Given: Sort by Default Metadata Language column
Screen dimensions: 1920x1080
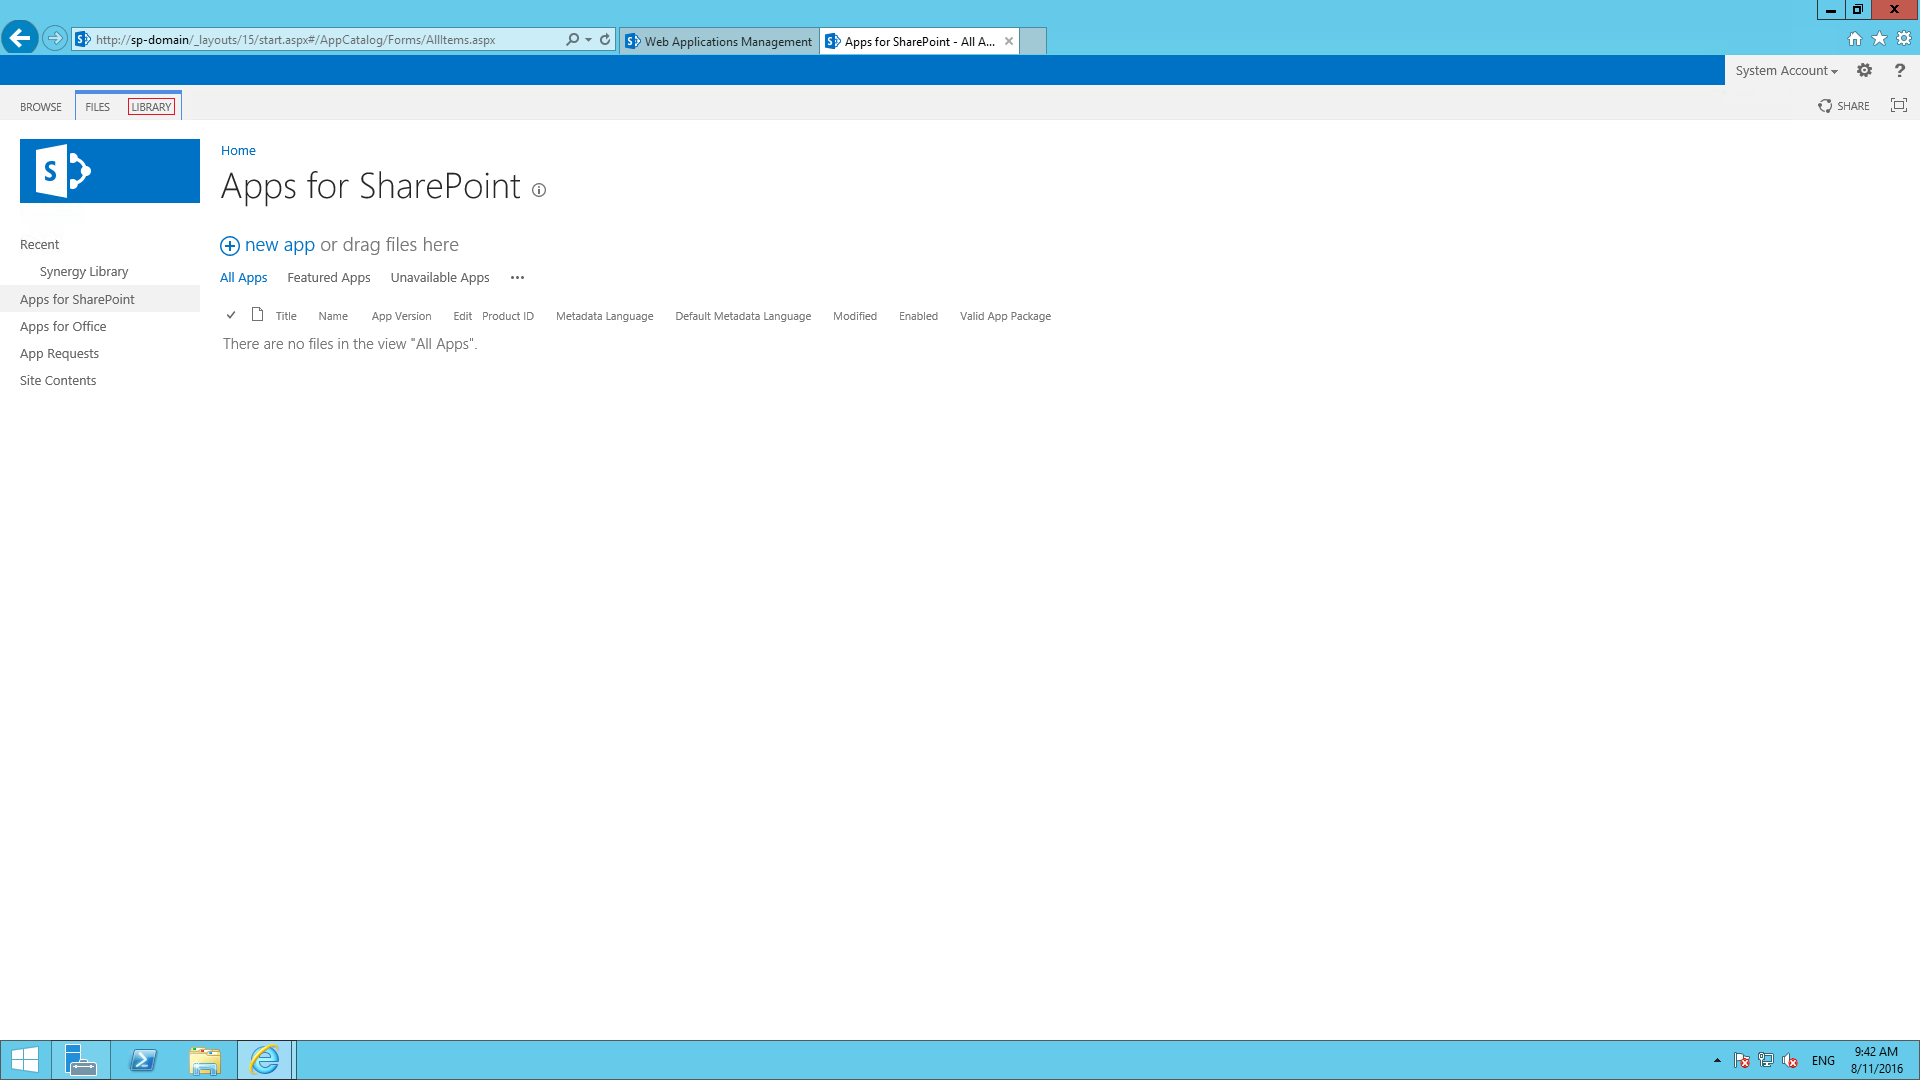Looking at the screenshot, I should pyautogui.click(x=743, y=316).
